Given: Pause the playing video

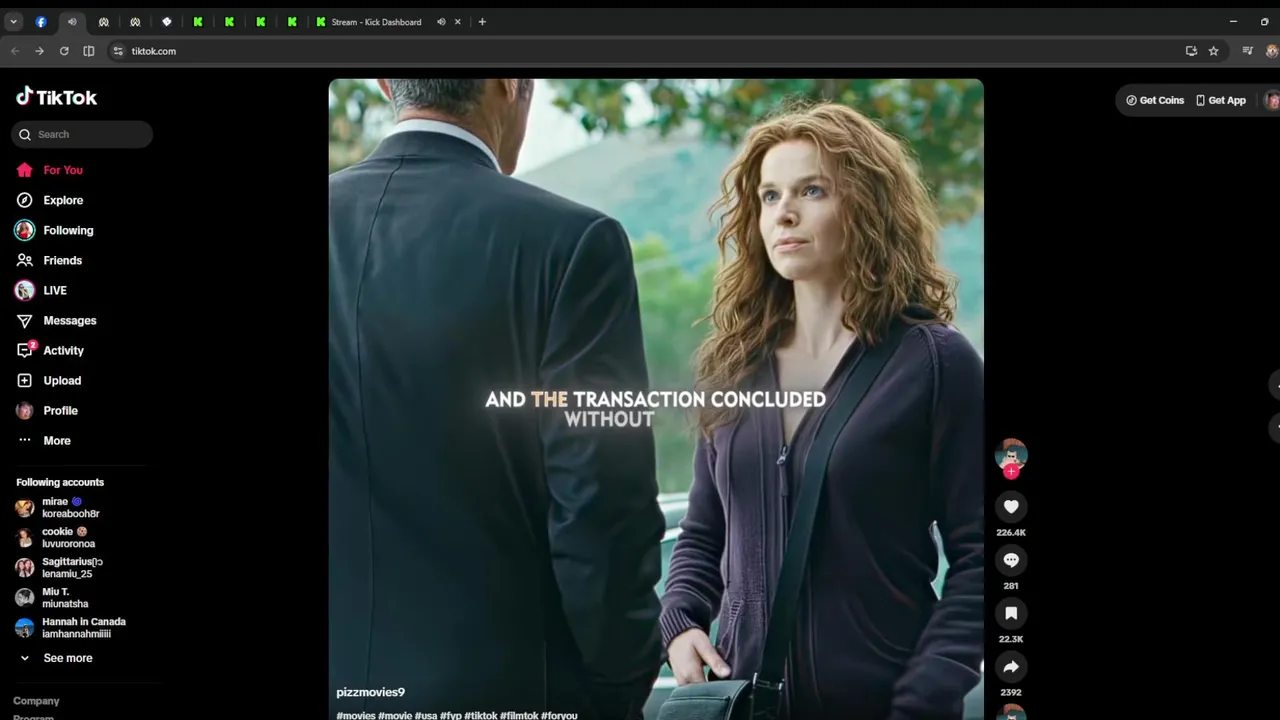Looking at the screenshot, I should (656, 399).
